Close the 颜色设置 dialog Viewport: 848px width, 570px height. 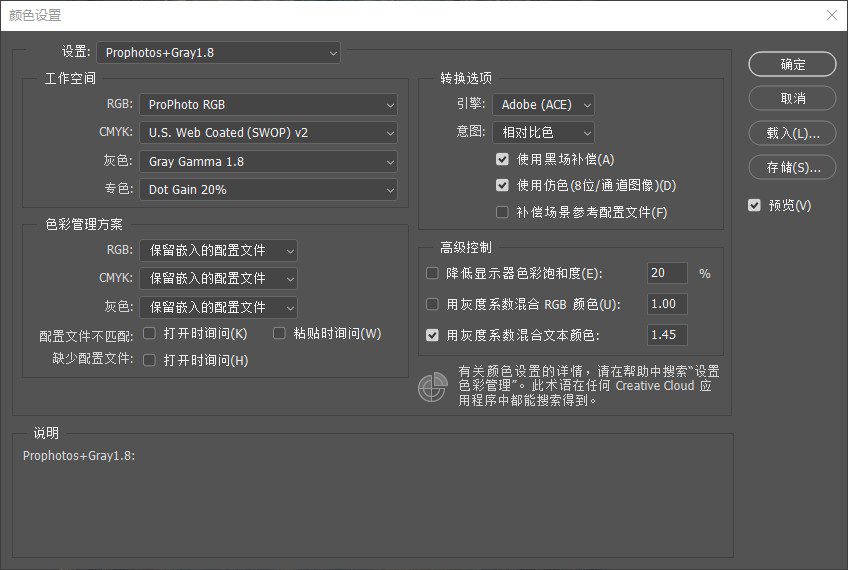pos(832,15)
